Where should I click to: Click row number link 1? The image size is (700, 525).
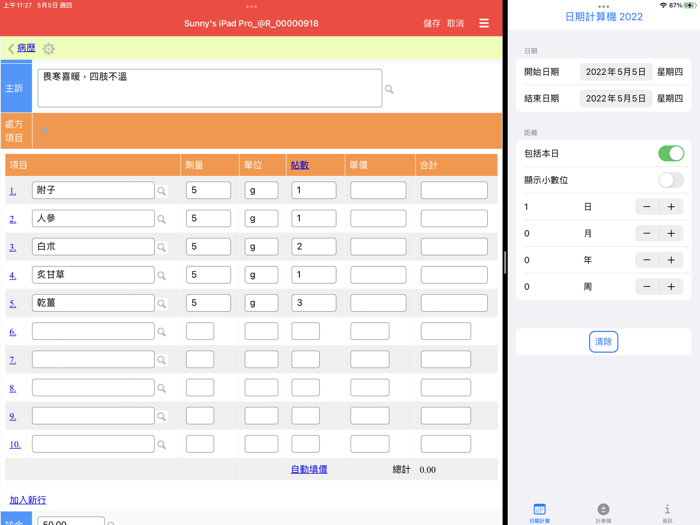pyautogui.click(x=13, y=191)
